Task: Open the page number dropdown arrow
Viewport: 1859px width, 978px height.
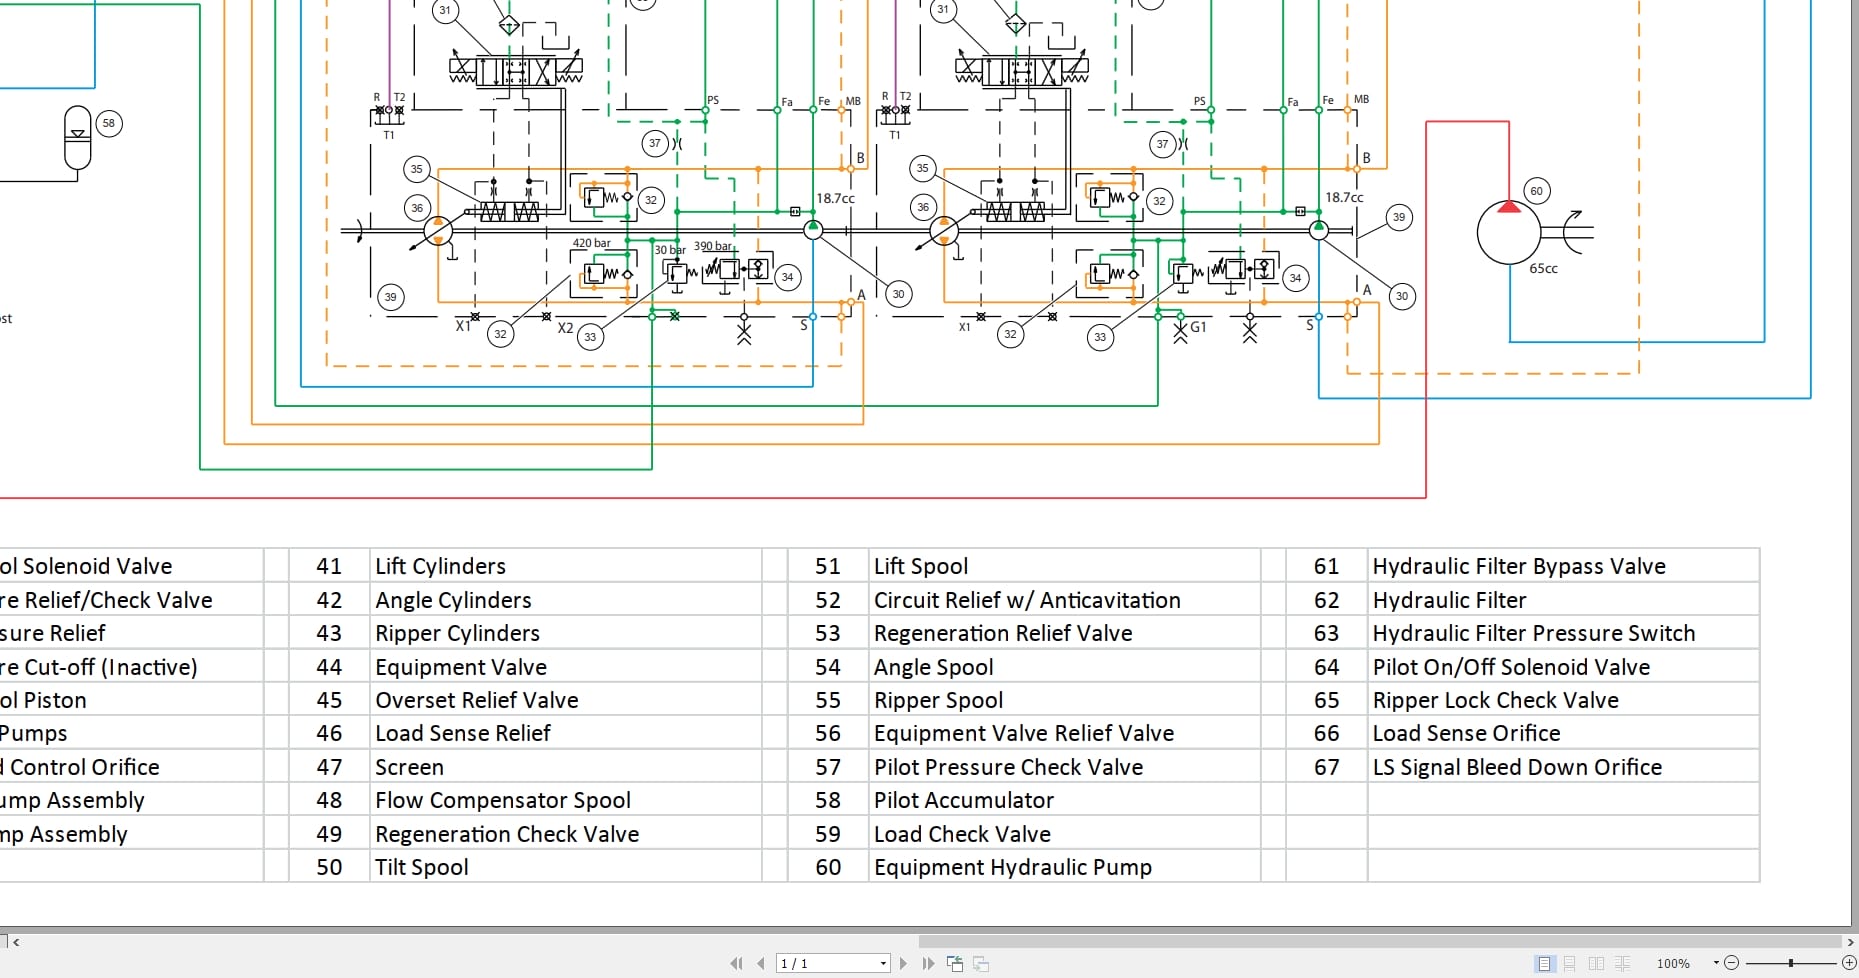Action: click(882, 963)
